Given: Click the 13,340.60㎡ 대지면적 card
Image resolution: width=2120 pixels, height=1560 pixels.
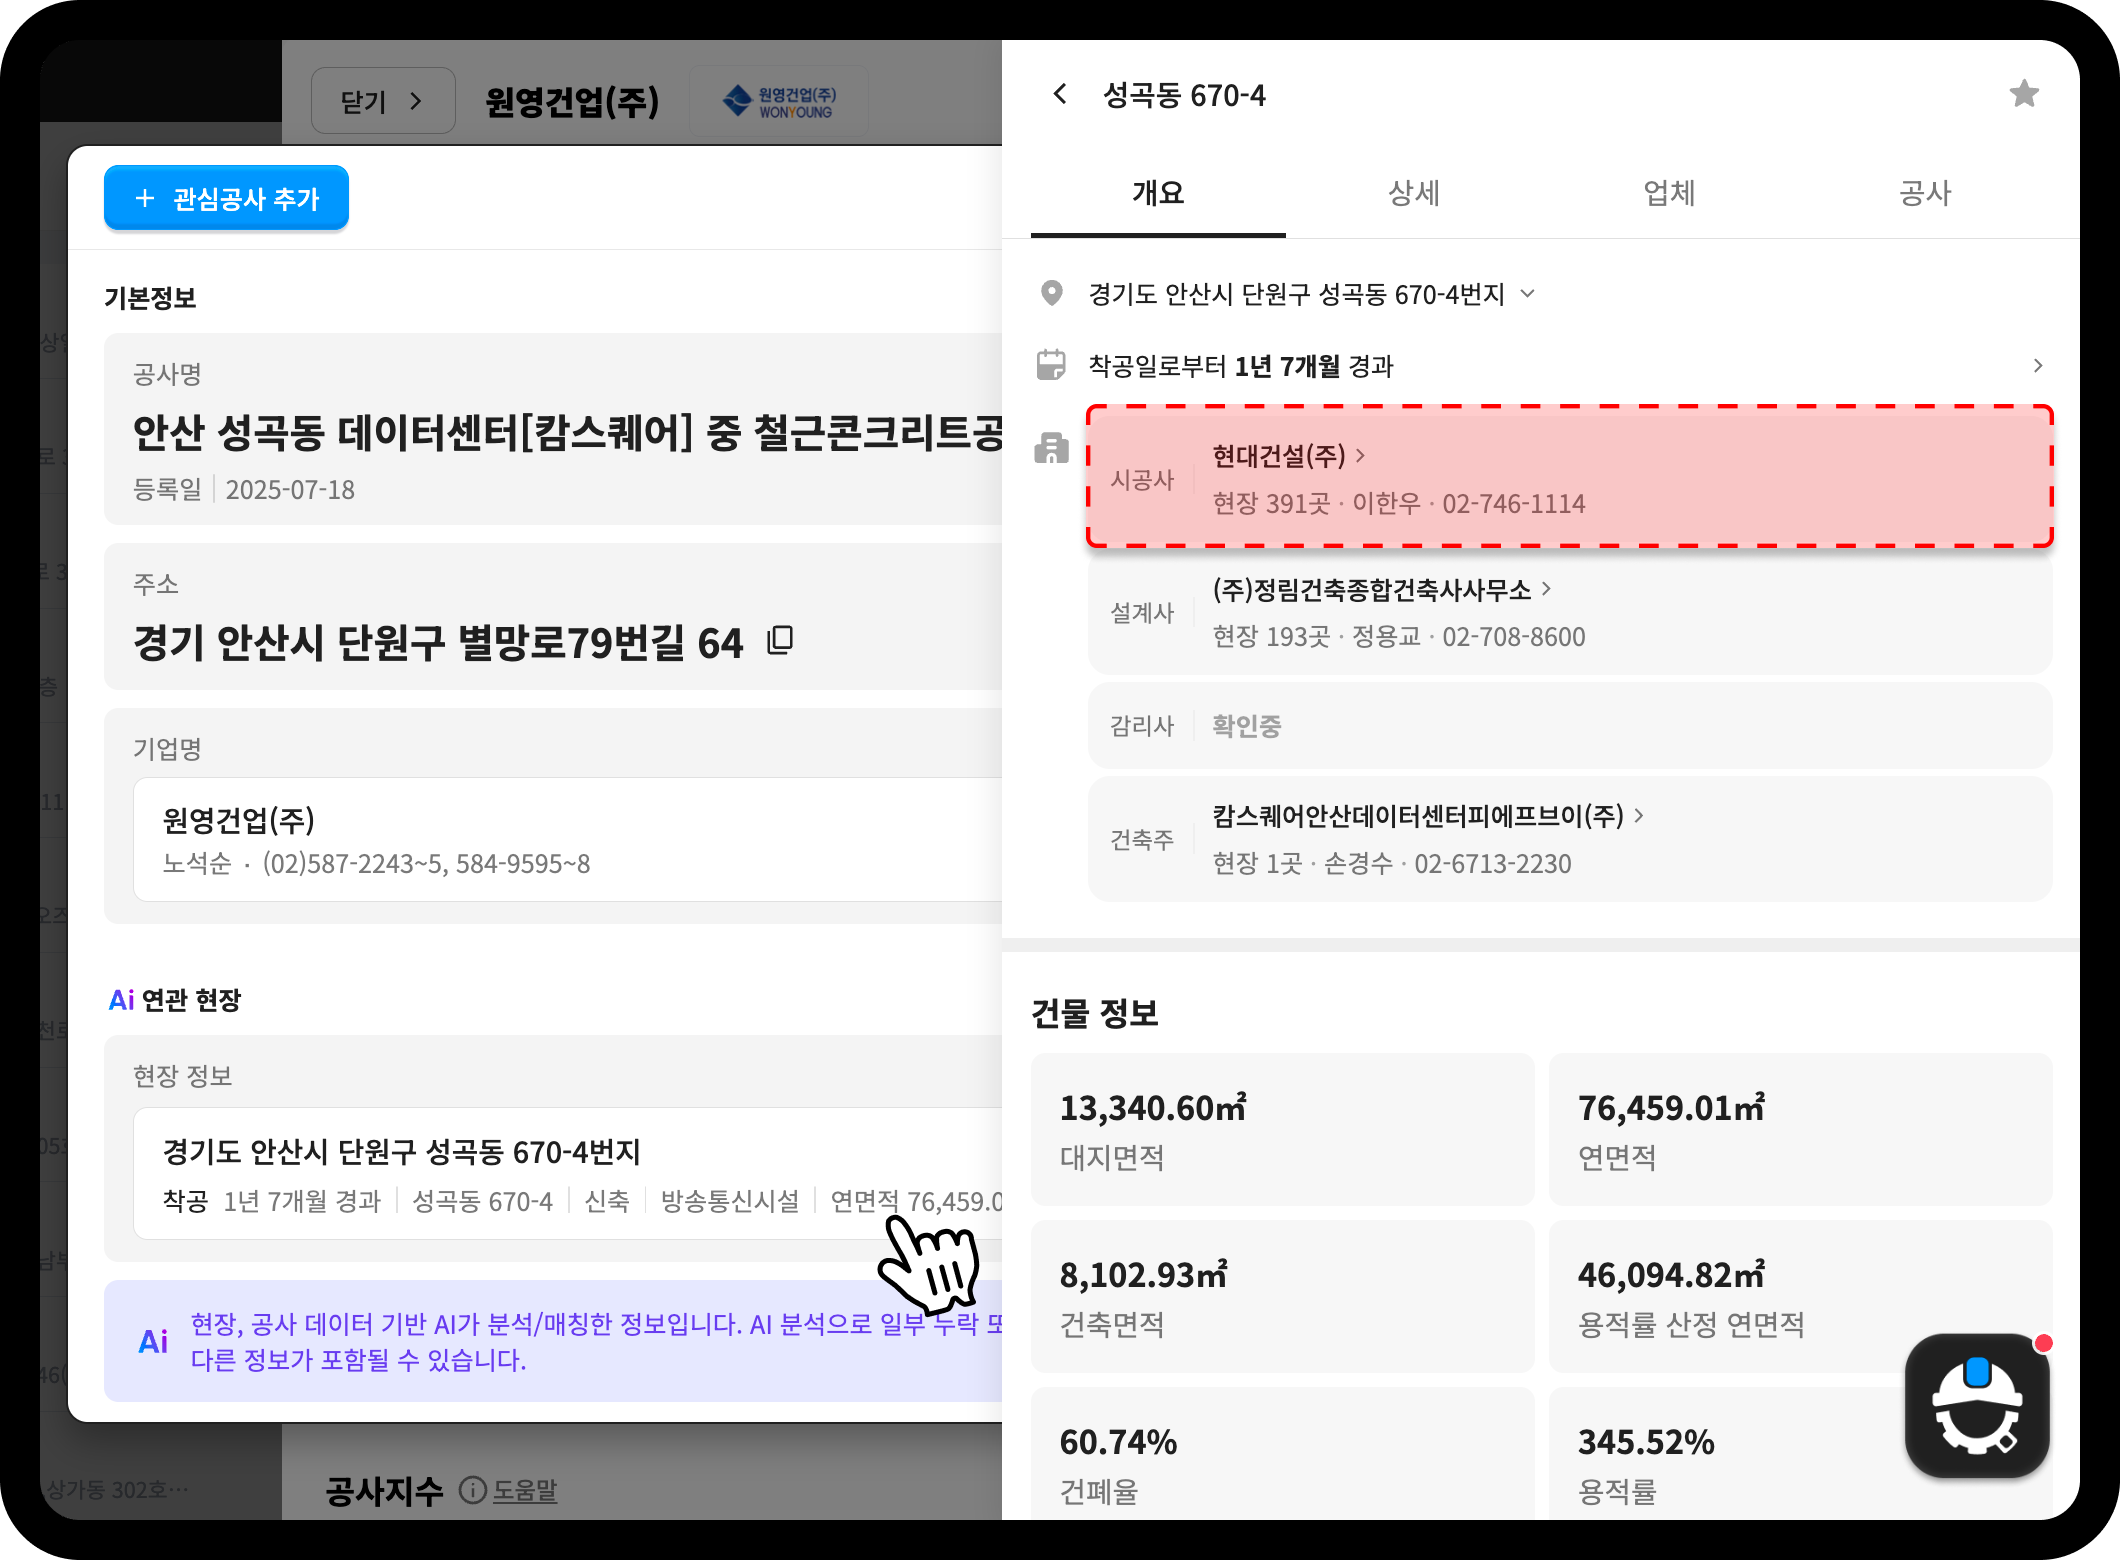Looking at the screenshot, I should [x=1282, y=1130].
